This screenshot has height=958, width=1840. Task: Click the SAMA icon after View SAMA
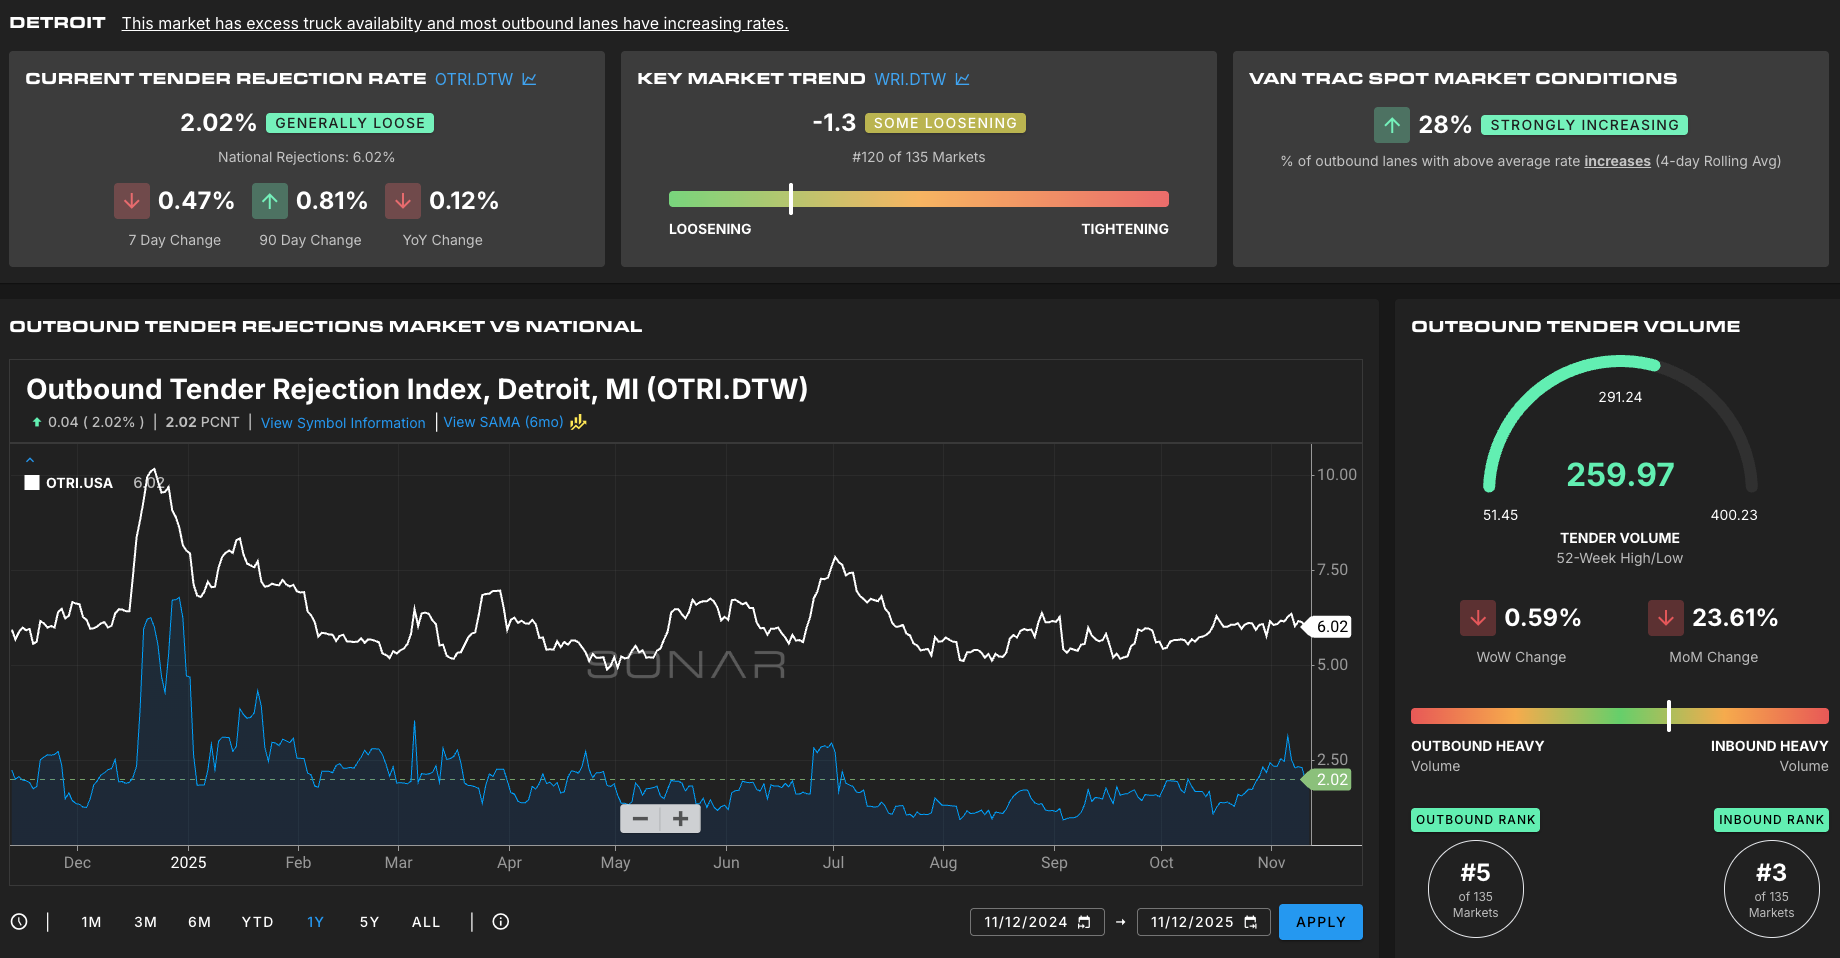pyautogui.click(x=578, y=422)
